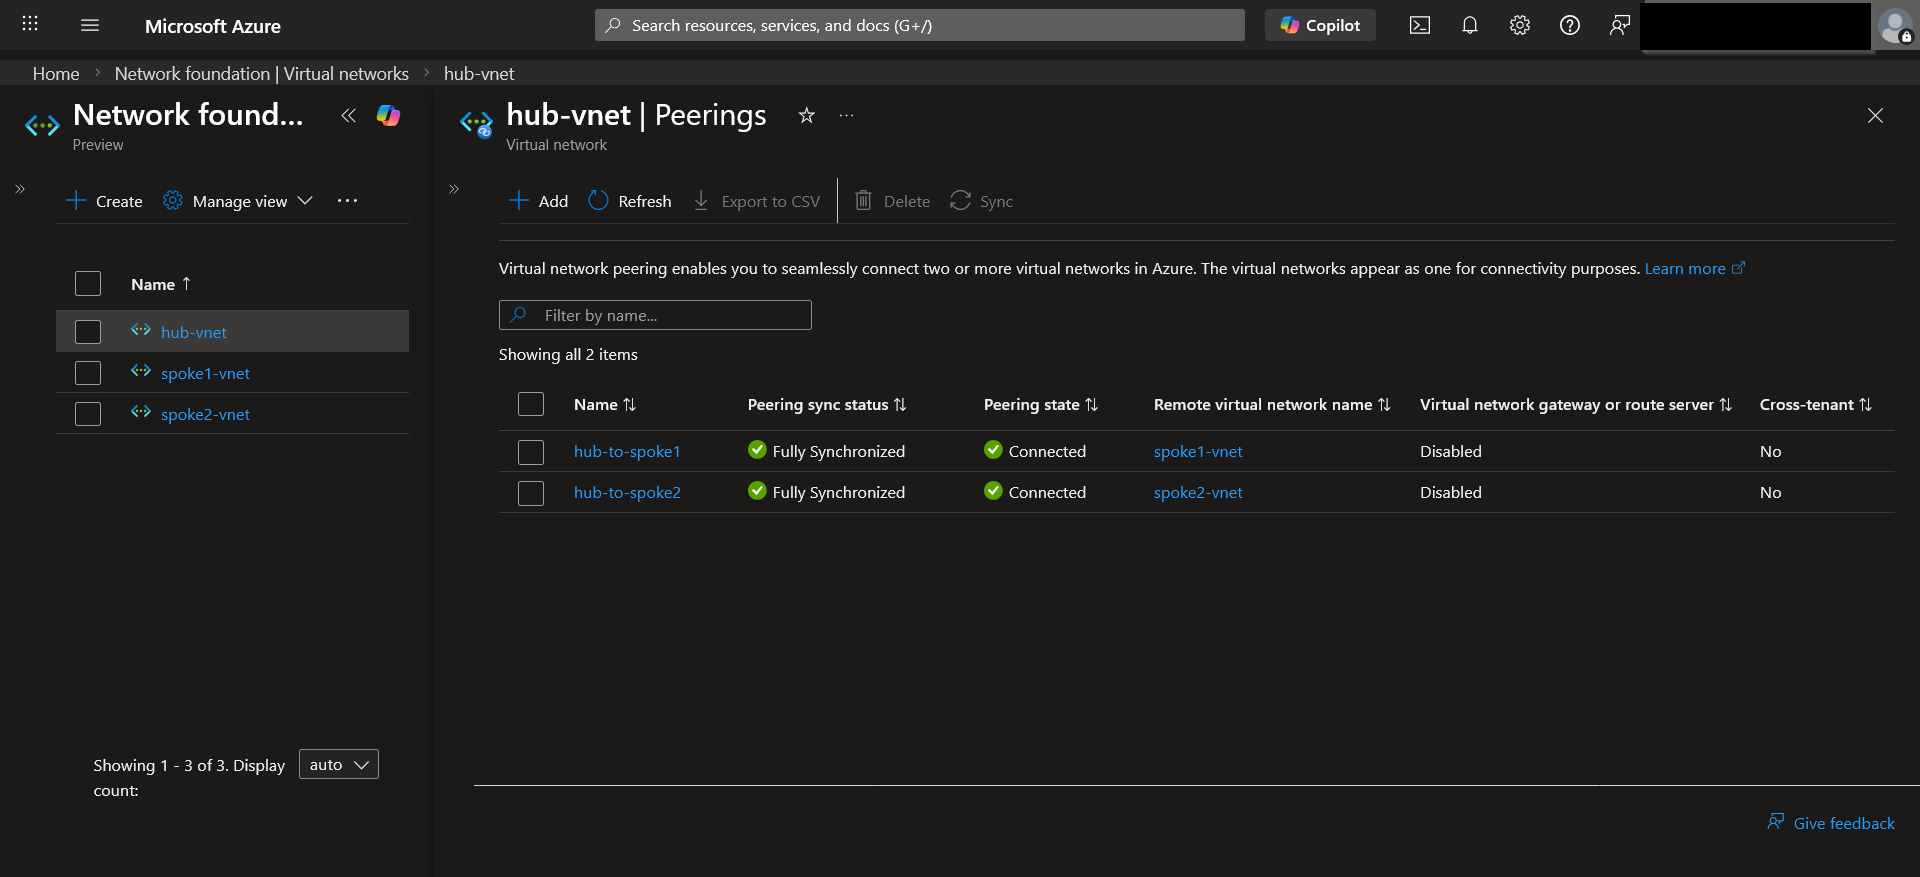Open the notifications bell
This screenshot has height=877, width=1920.
pos(1469,26)
